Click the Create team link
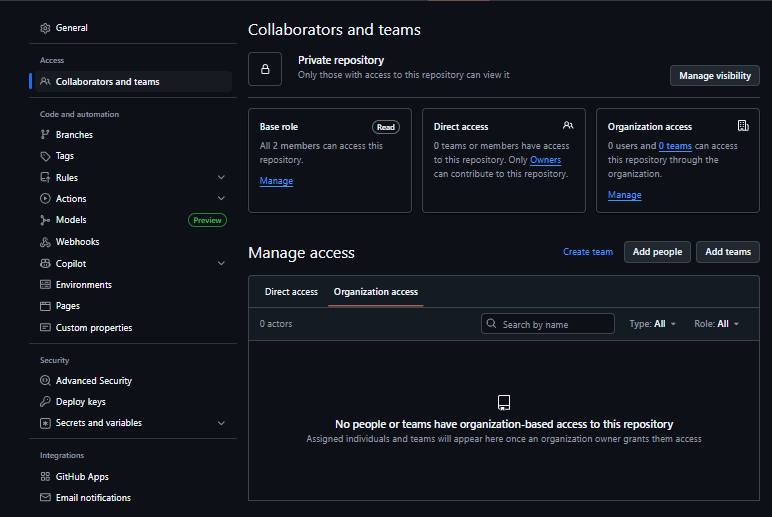Screen dimensions: 772x517 [588, 252]
